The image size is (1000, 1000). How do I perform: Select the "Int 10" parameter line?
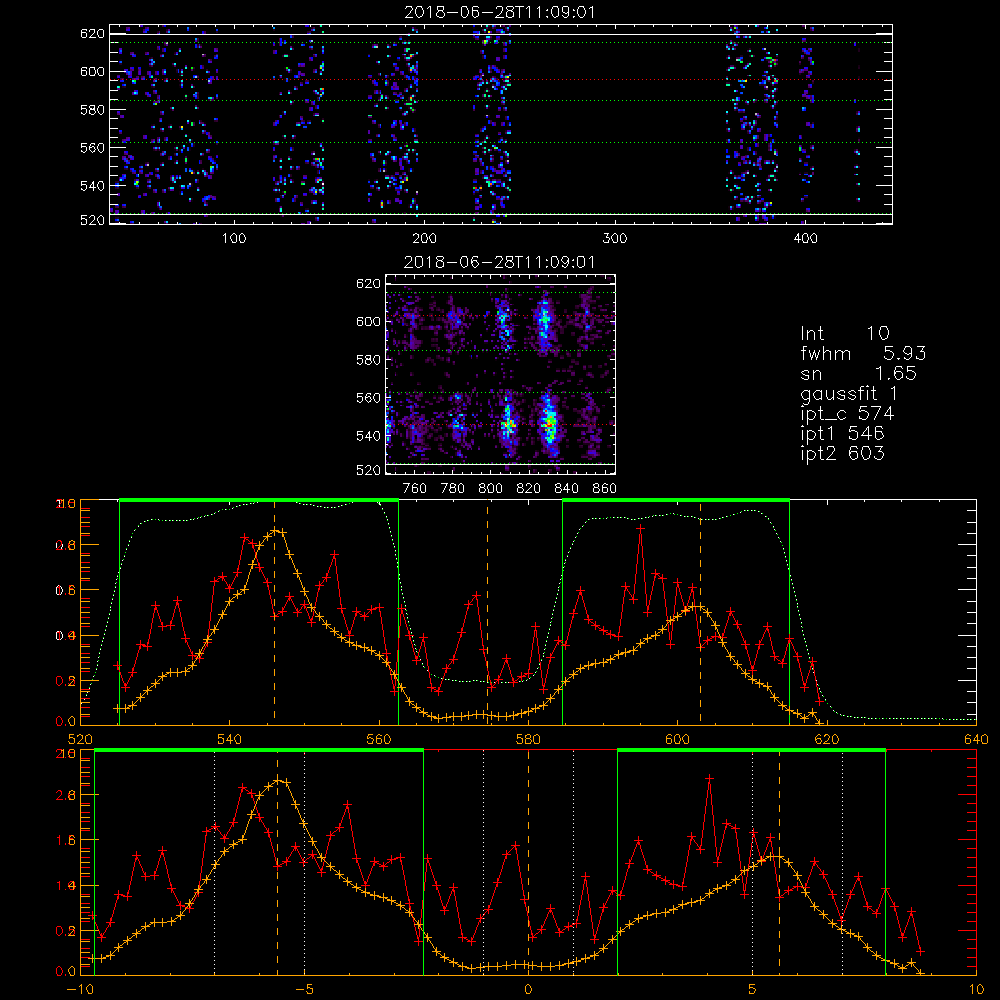tap(845, 333)
